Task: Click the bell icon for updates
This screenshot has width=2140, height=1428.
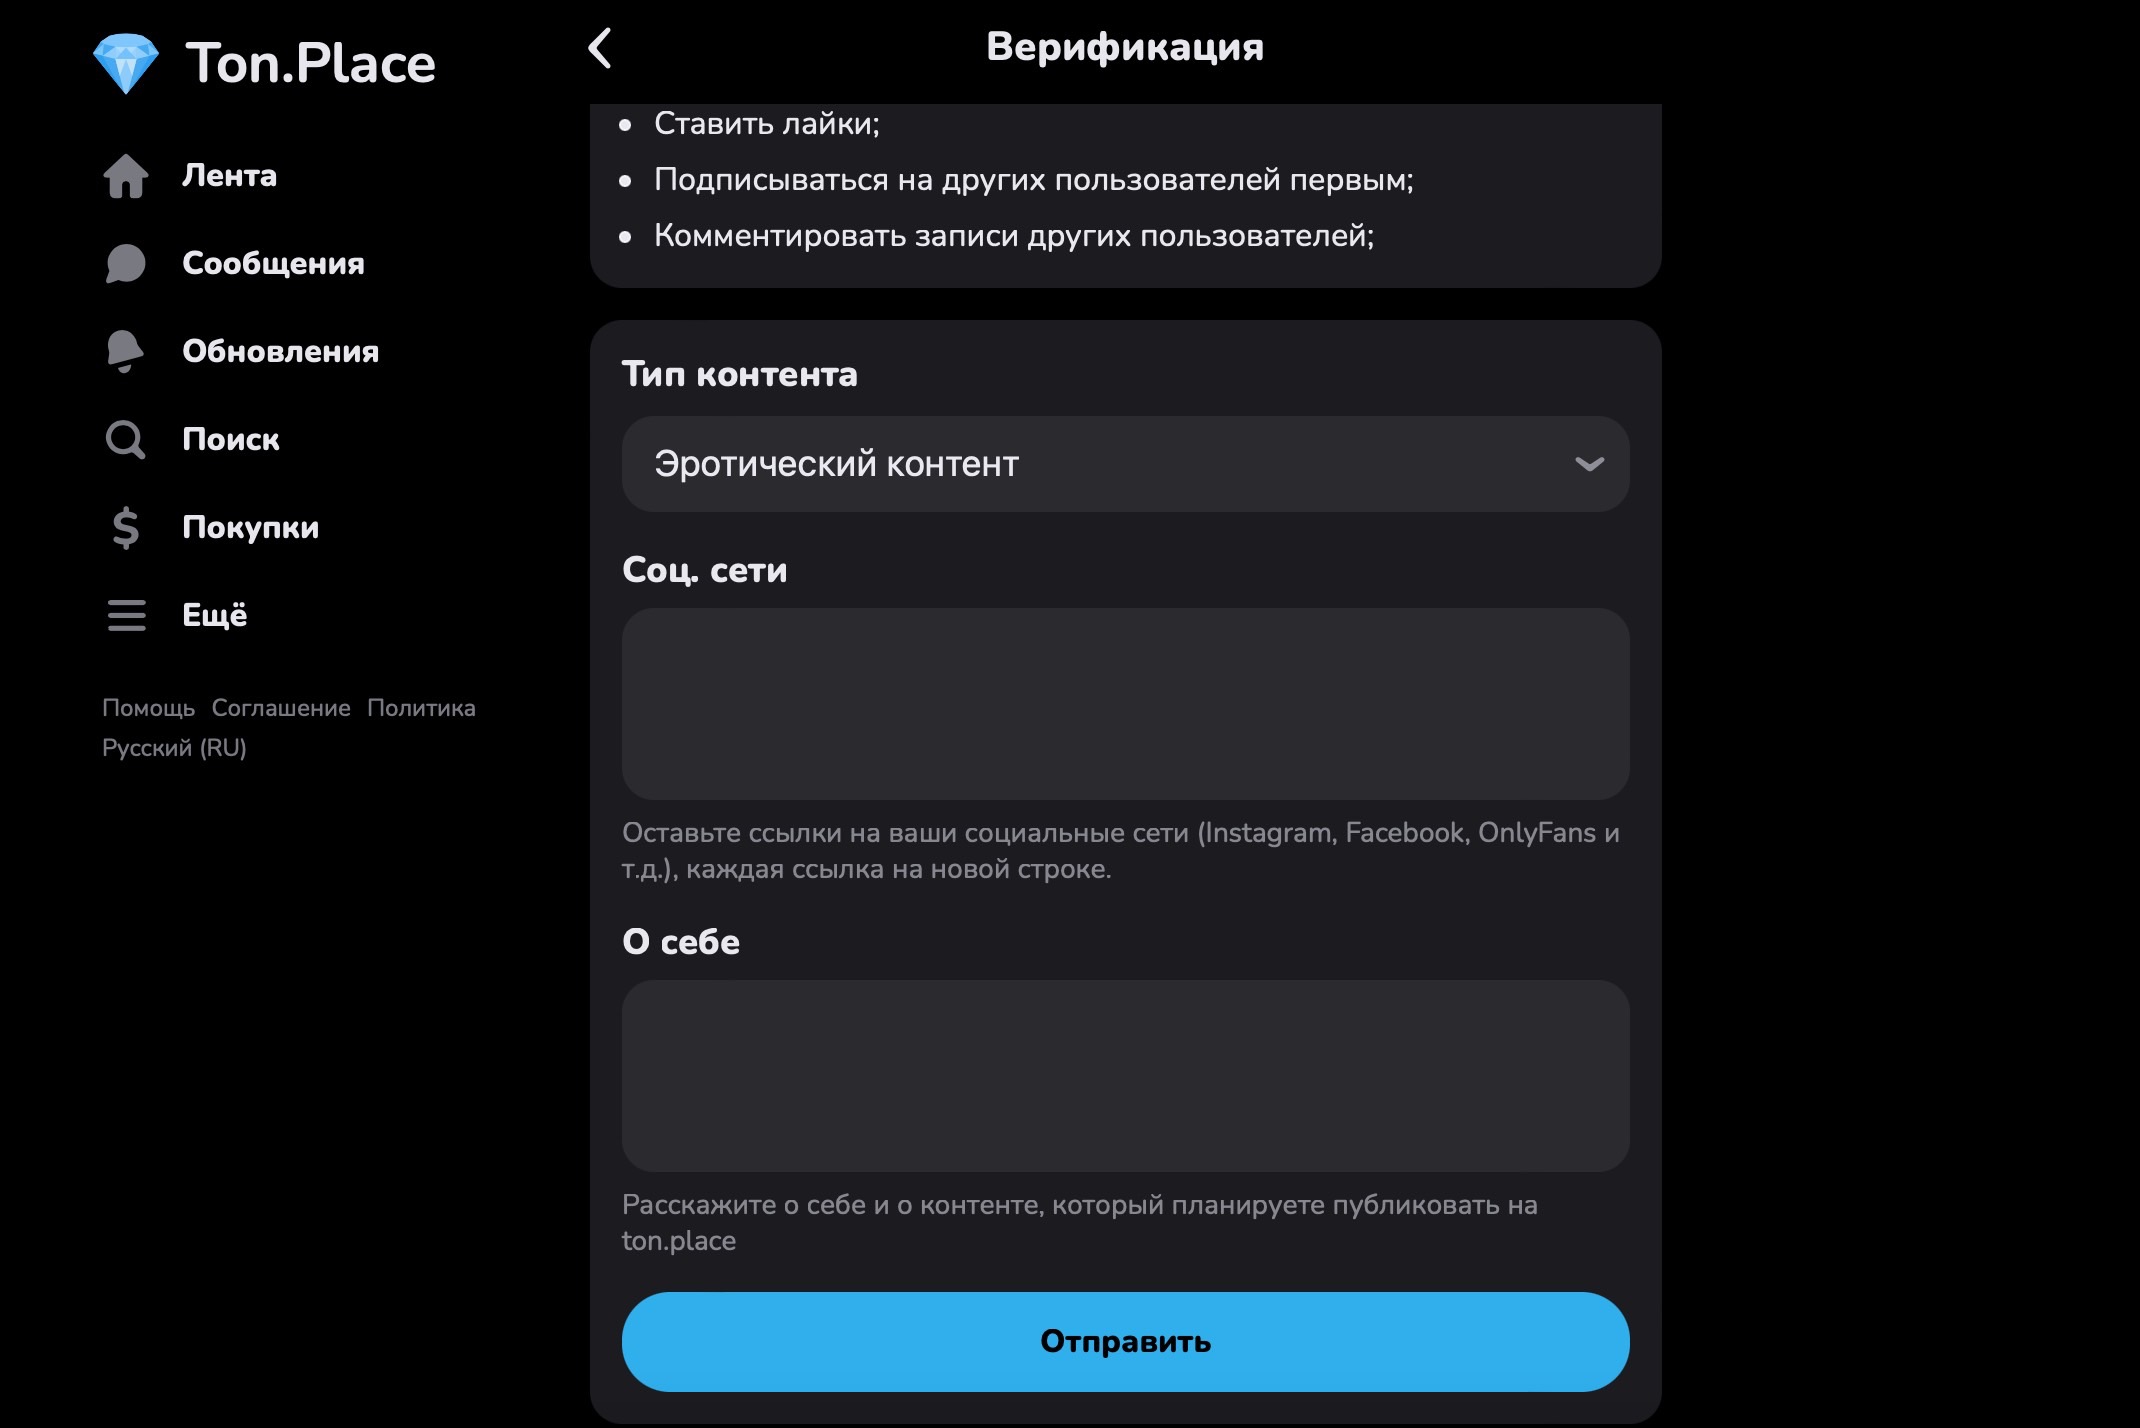Action: pyautogui.click(x=125, y=351)
